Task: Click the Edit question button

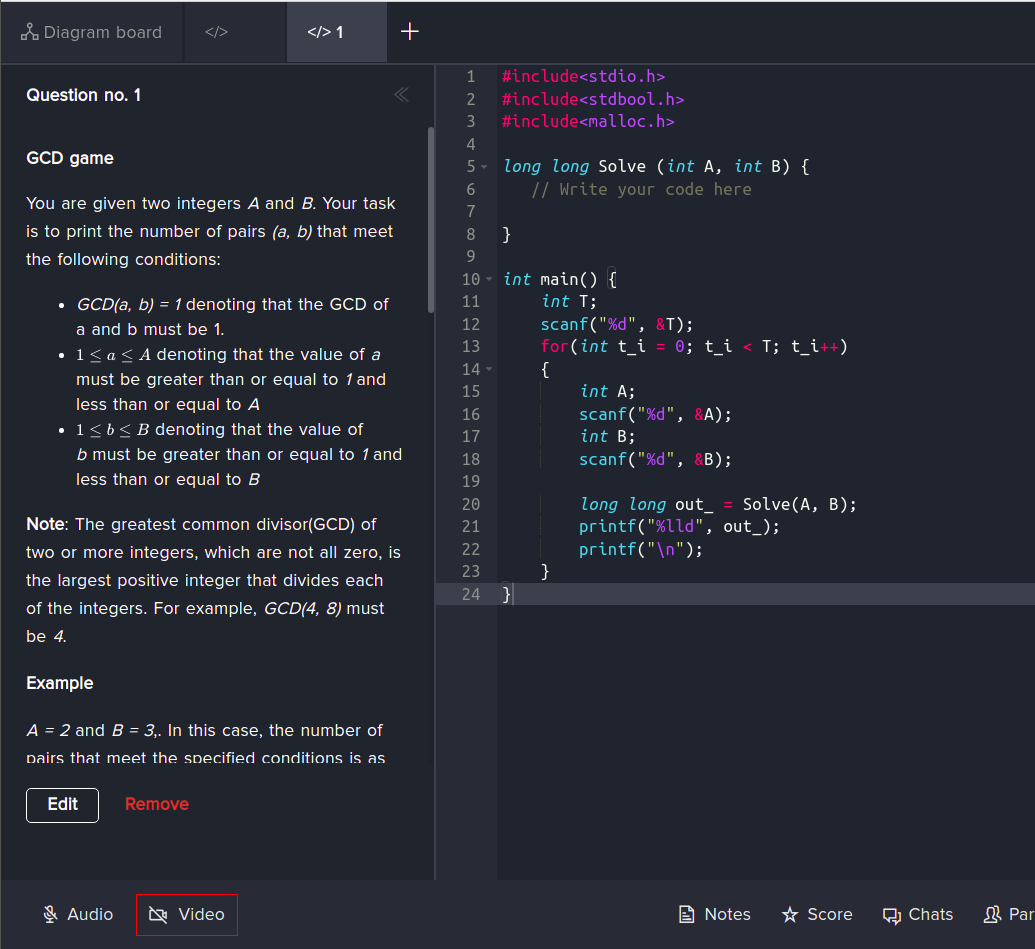Action: pyautogui.click(x=62, y=804)
